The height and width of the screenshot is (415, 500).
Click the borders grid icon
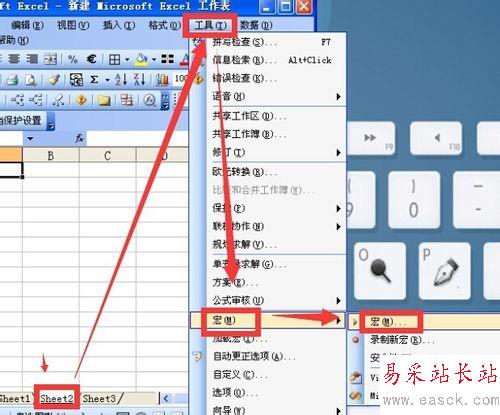114,60
